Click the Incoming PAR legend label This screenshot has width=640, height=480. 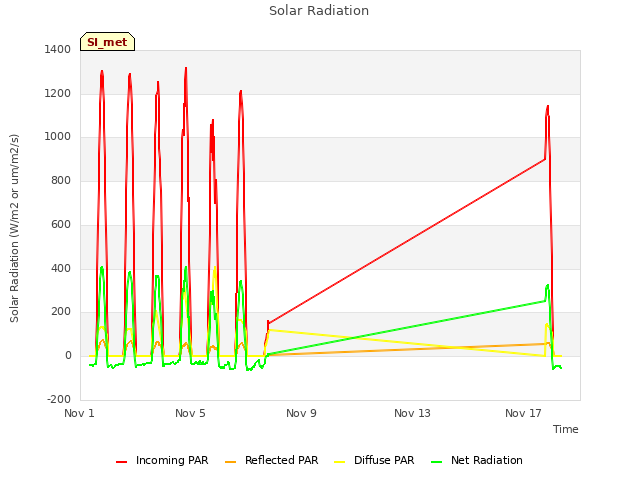[172, 460]
